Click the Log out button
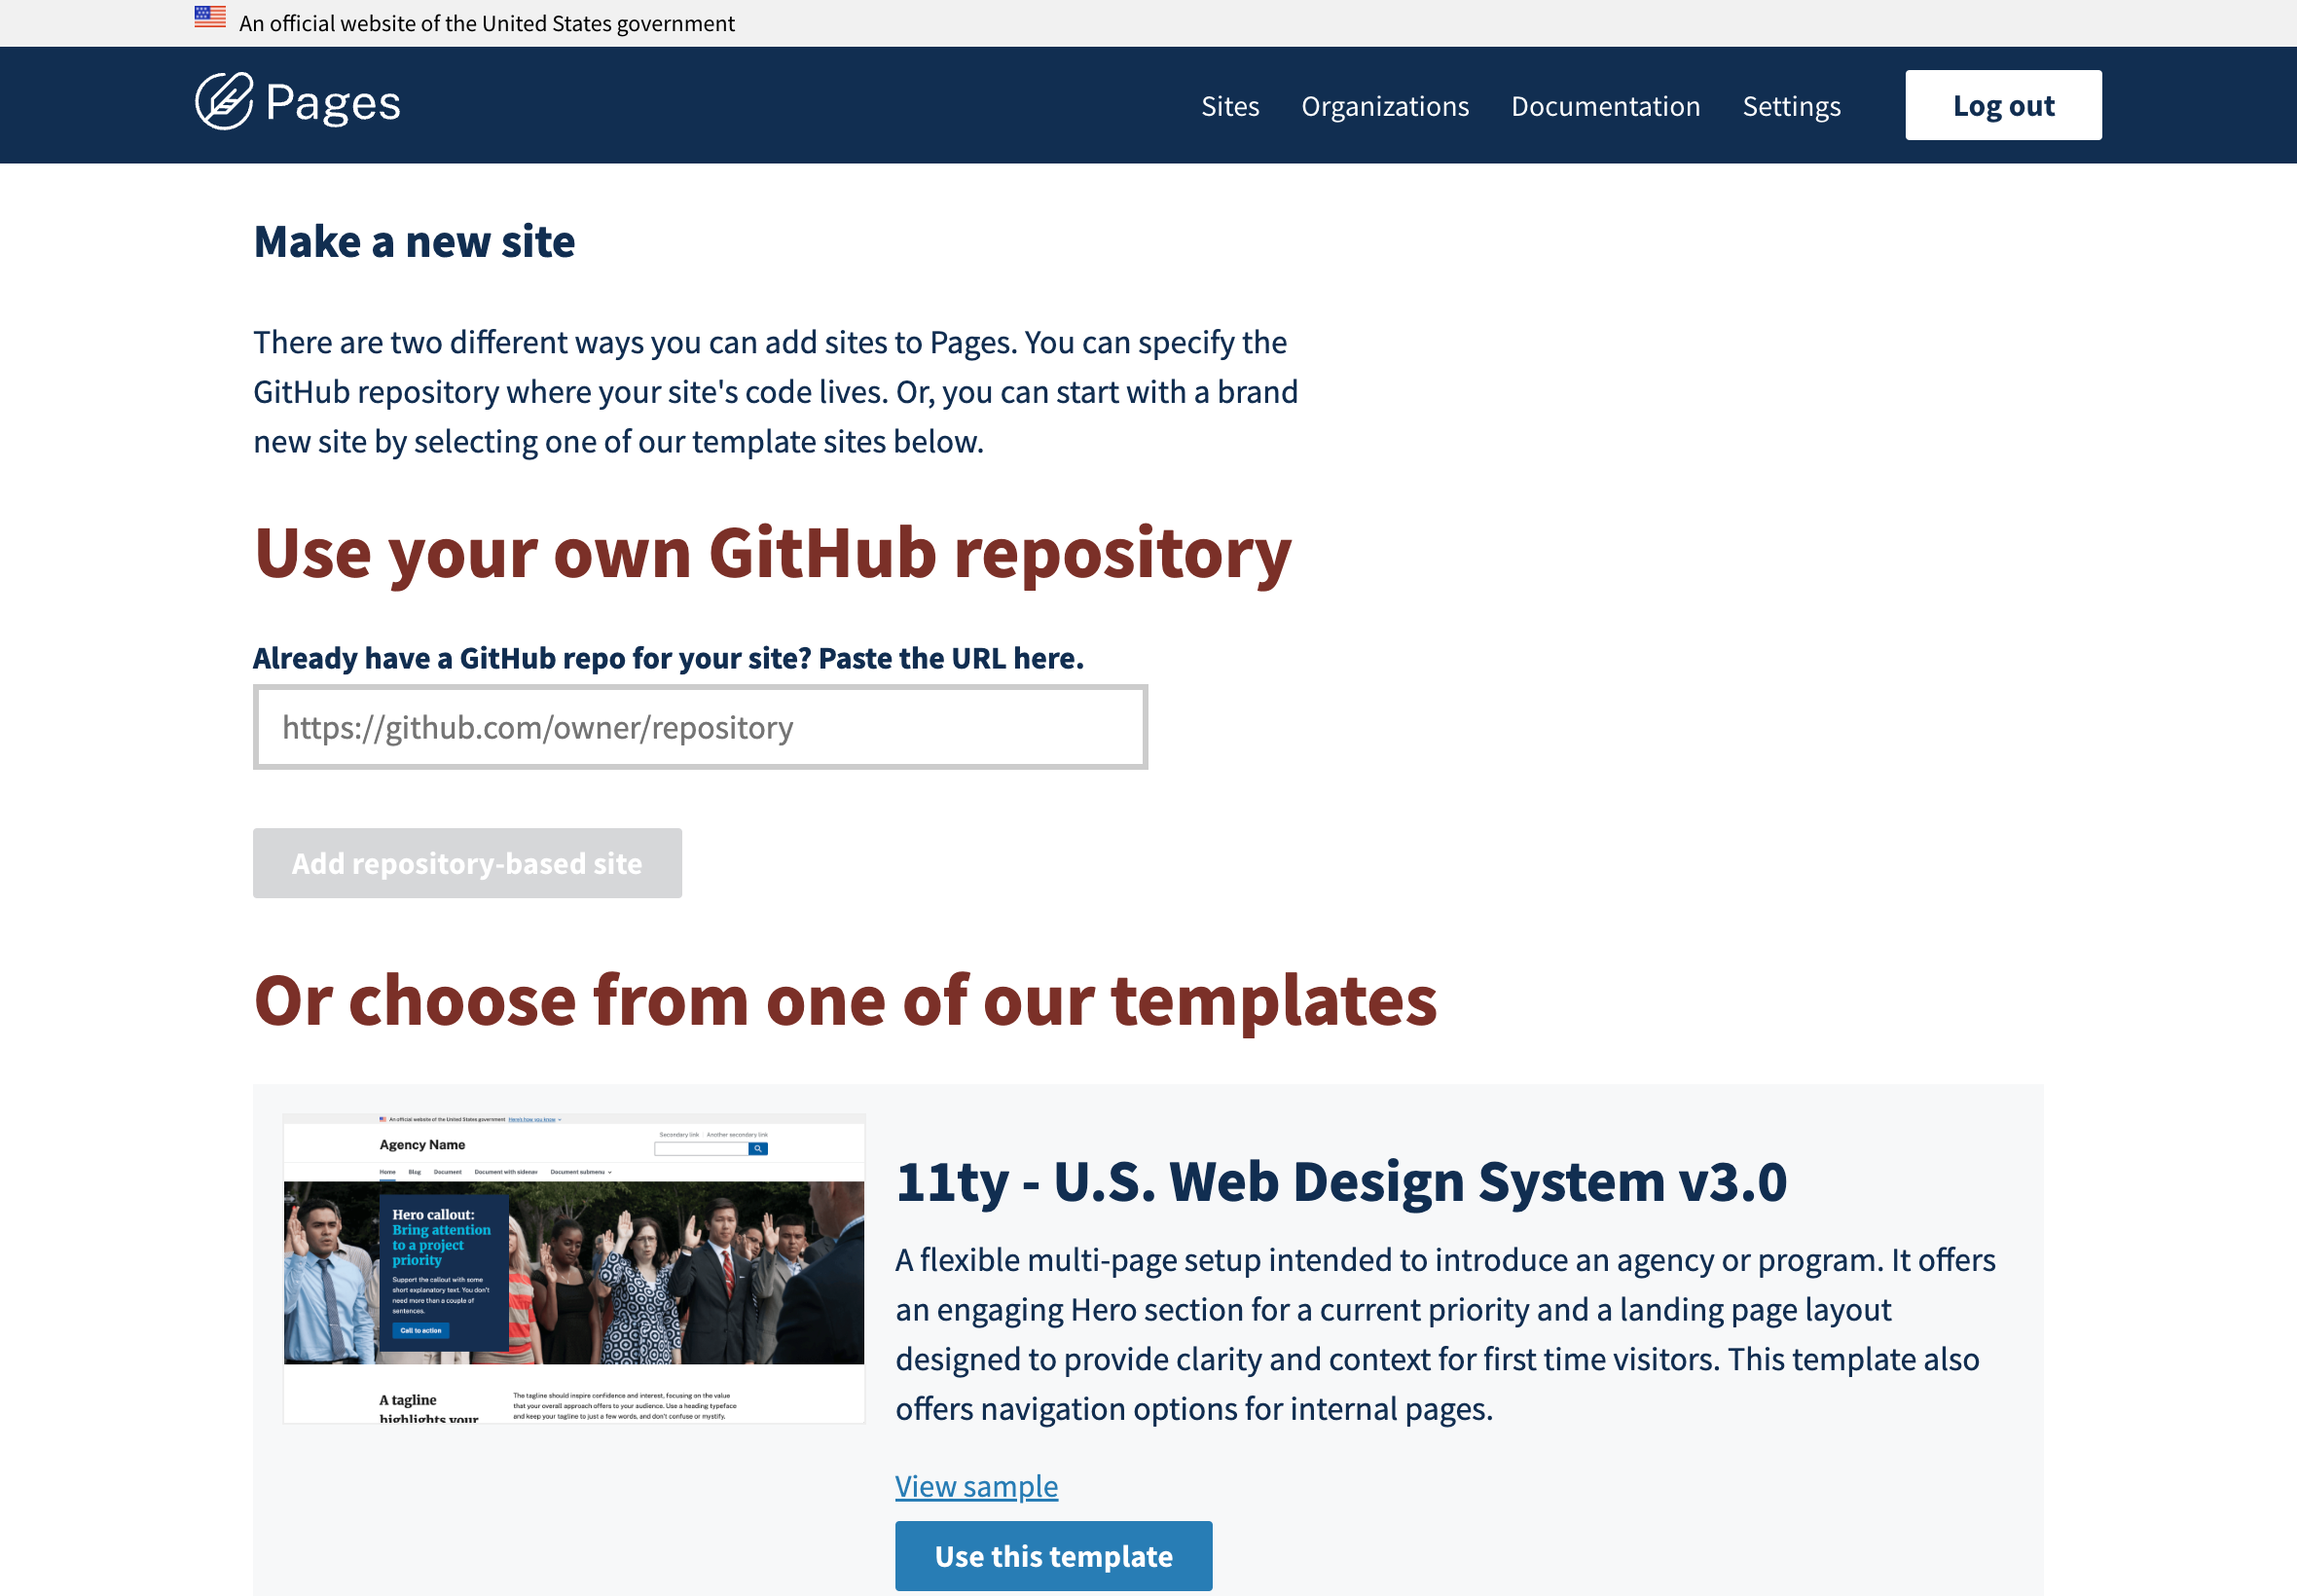 point(2003,104)
